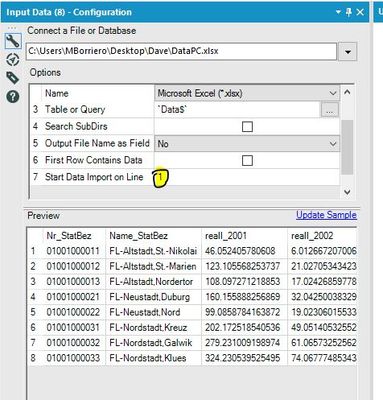Select cell FL-Altstadt,St.-Marien
This screenshot has width=383, height=400.
(153, 266)
